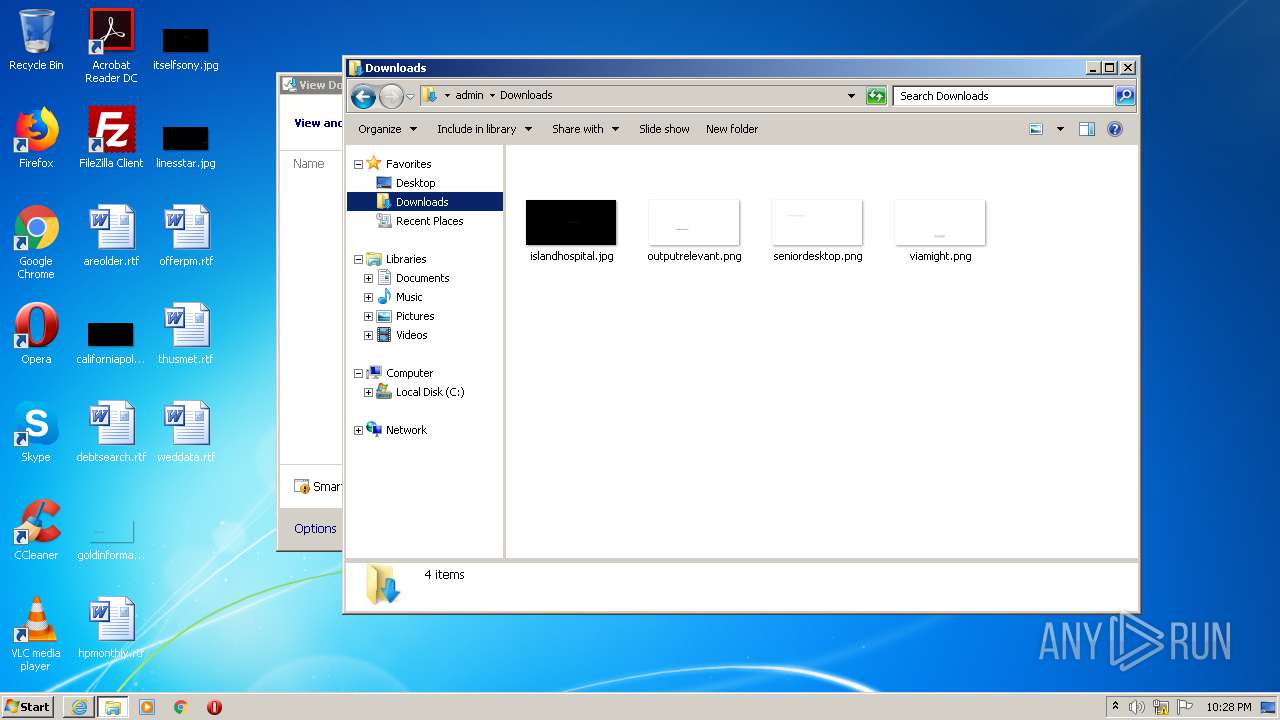Collapse the Favorites tree group

pos(358,164)
